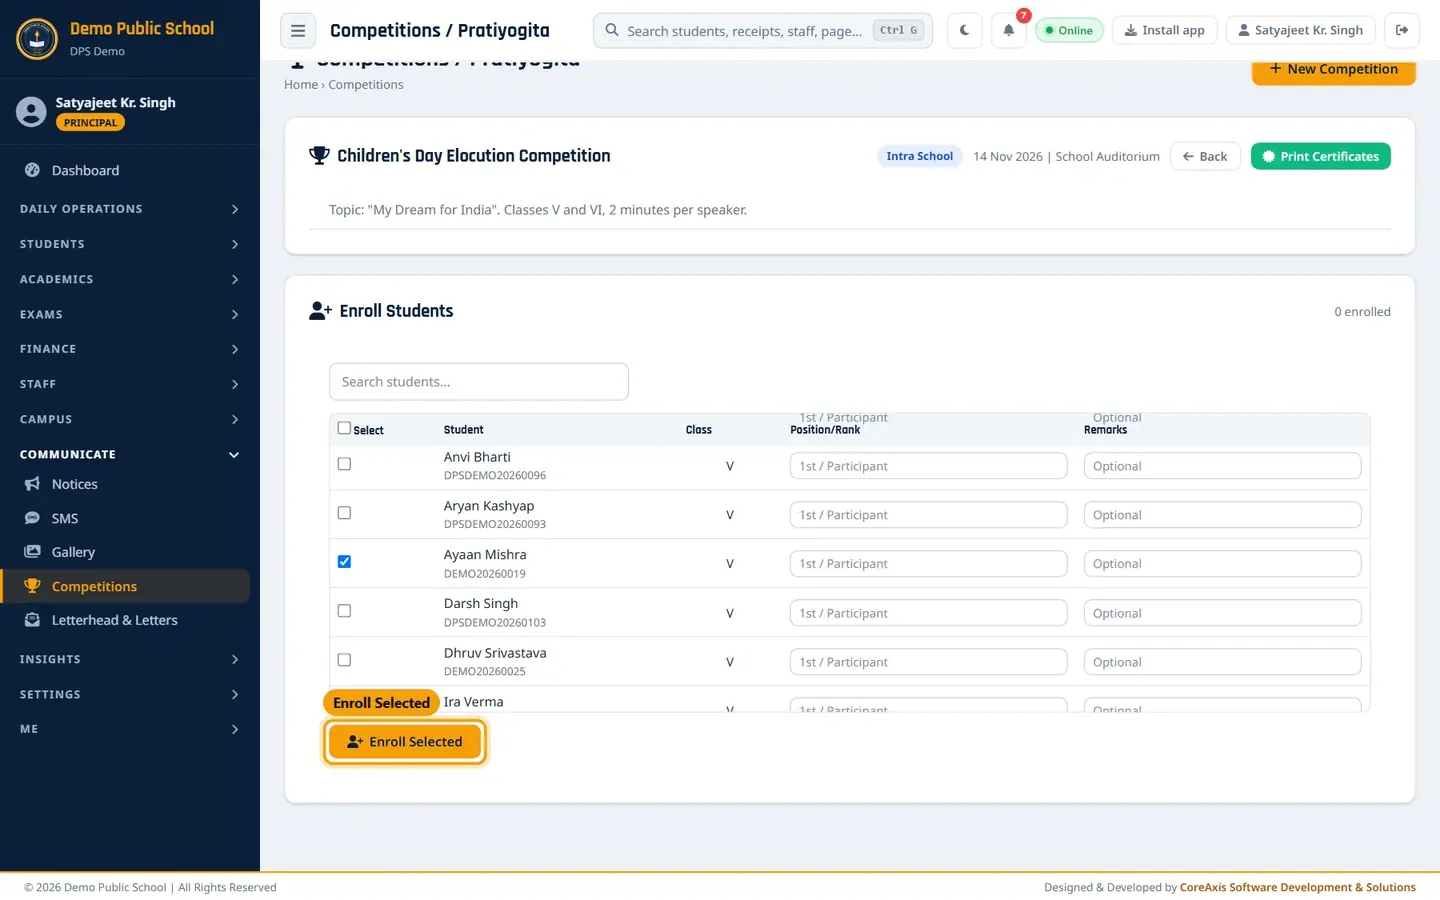The height and width of the screenshot is (900, 1440).
Task: Click Position/Rank field for Anvi Bharti
Action: [929, 466]
